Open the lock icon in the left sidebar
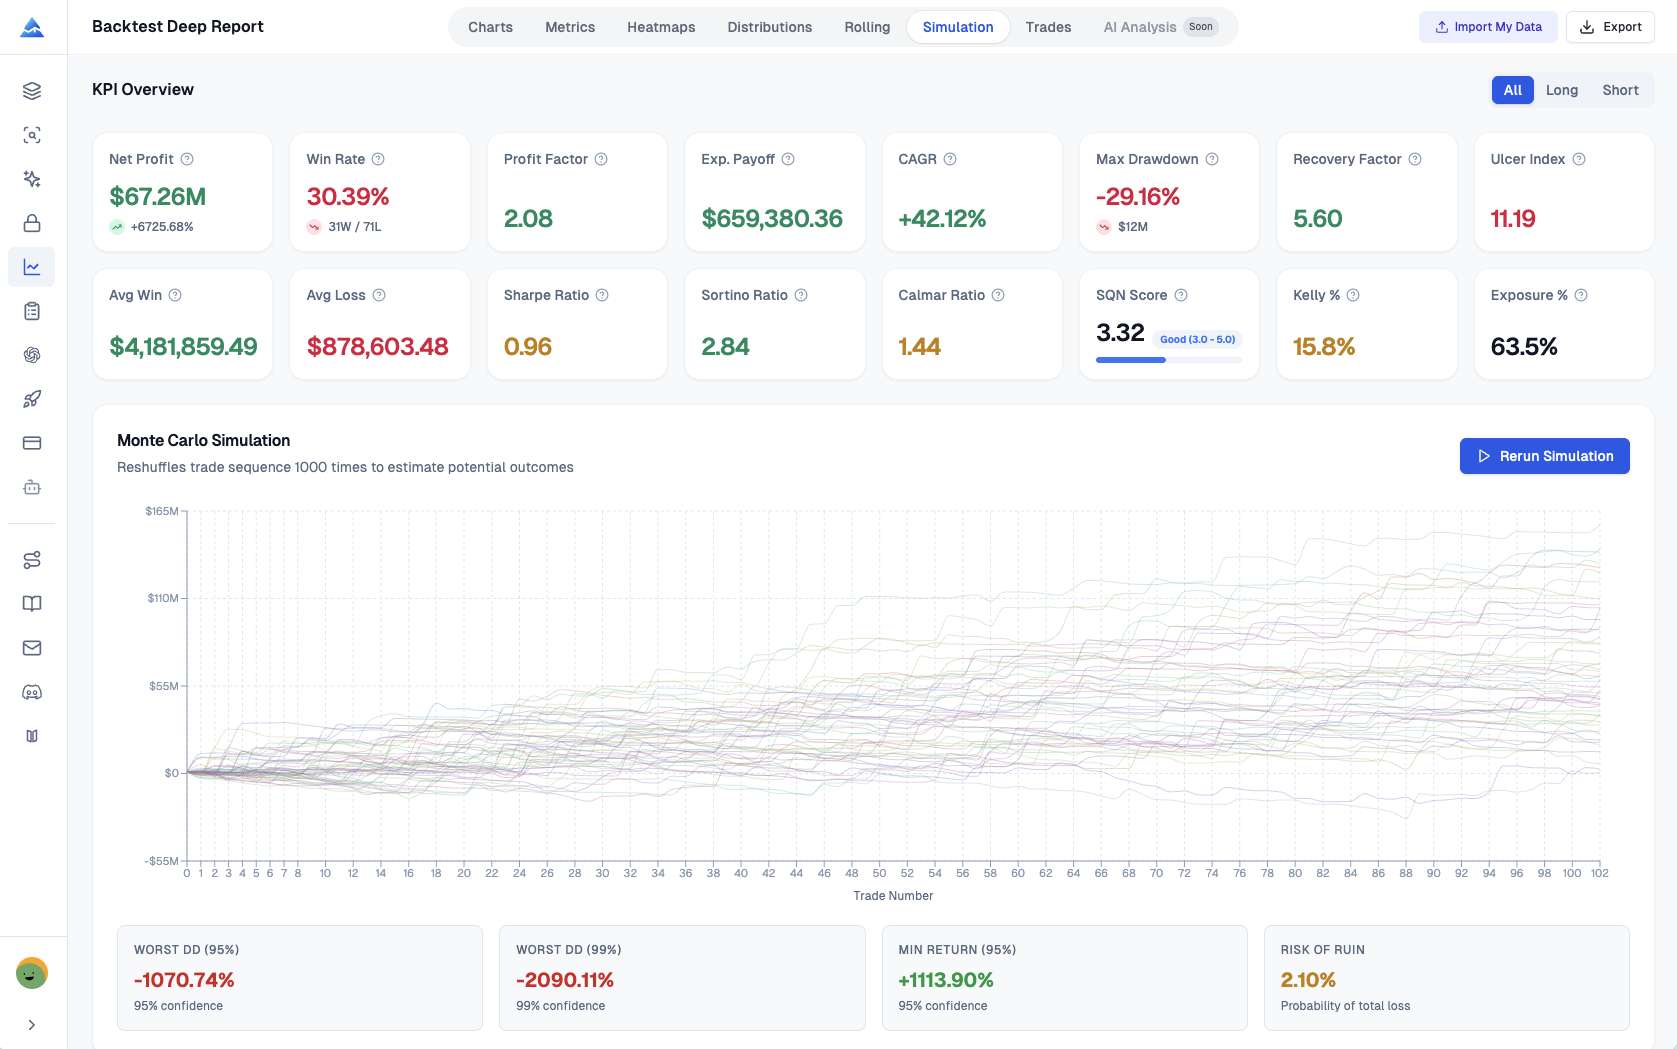Image resolution: width=1677 pixels, height=1049 pixels. pyautogui.click(x=31, y=222)
